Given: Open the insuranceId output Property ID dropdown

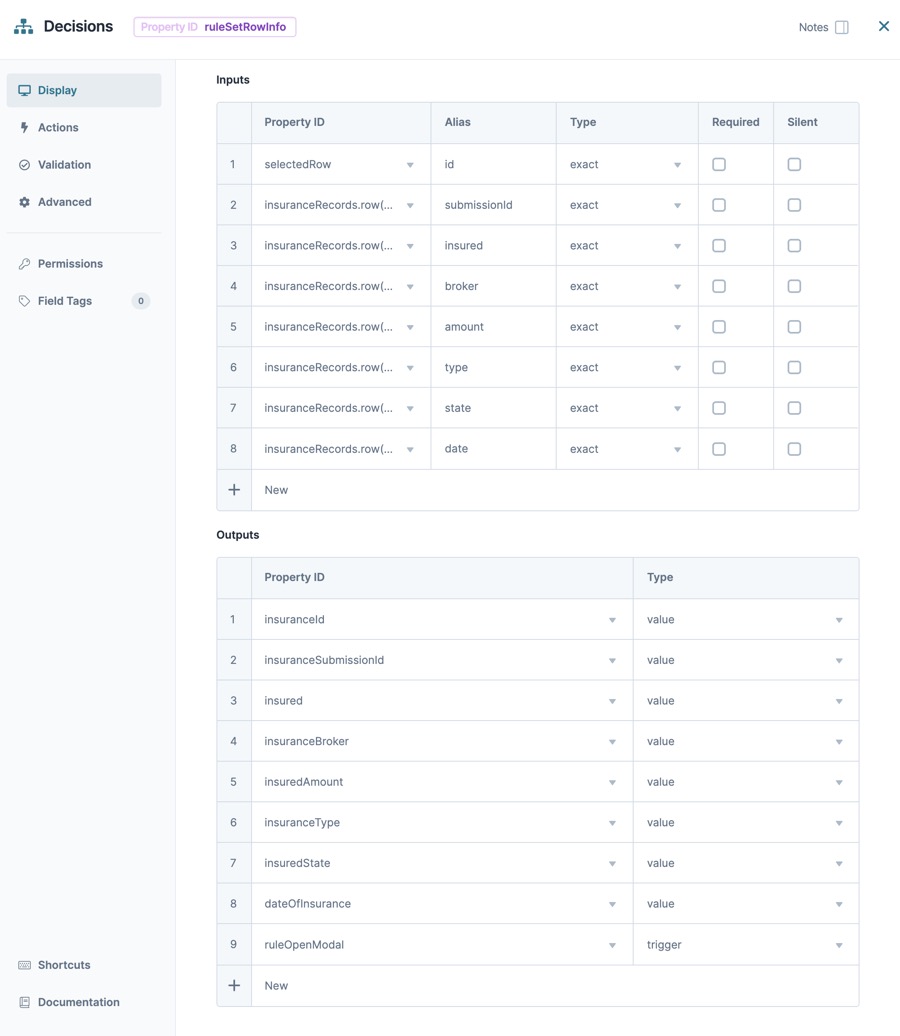Looking at the screenshot, I should [442, 619].
